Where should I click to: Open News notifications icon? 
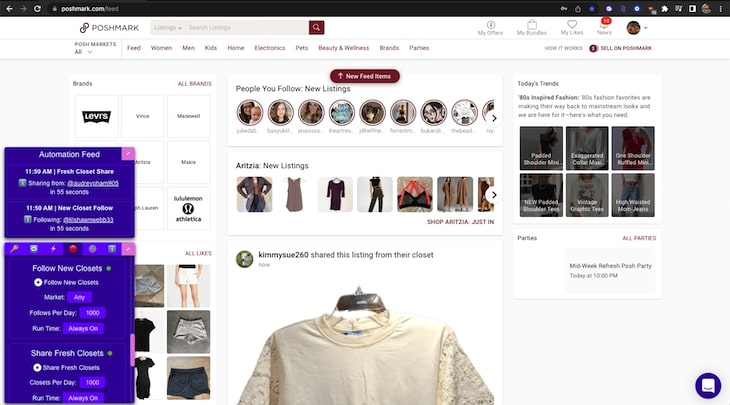(604, 27)
